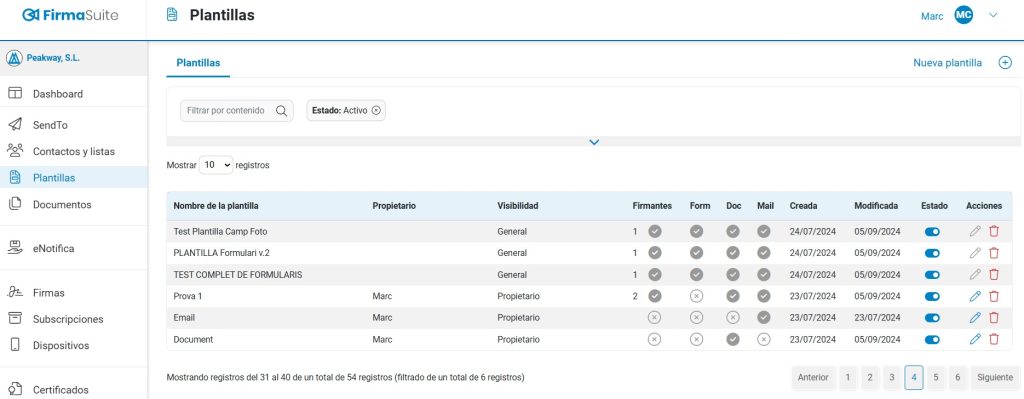Viewport: 1024px width, 399px height.
Task: Click the plus icon beside Nueva plantilla
Action: pos(1006,63)
